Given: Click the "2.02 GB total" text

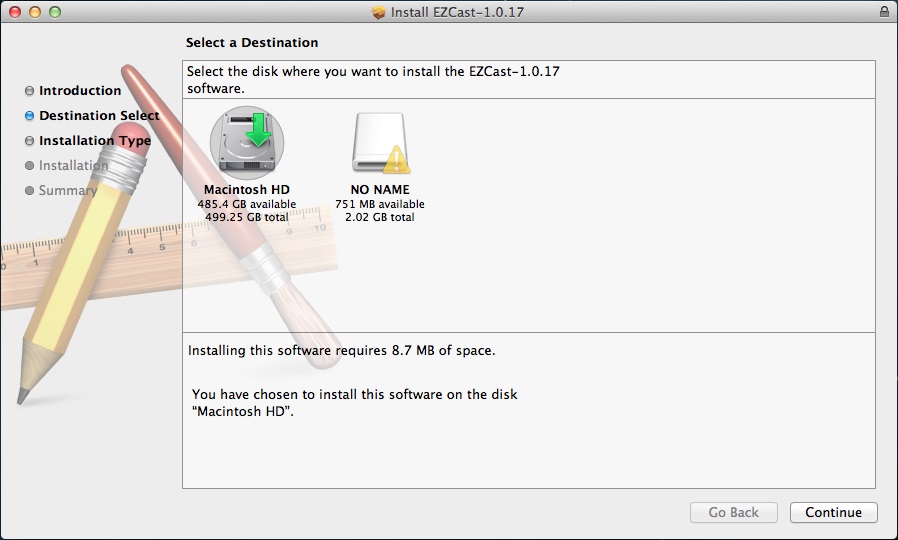Looking at the screenshot, I should pos(380,217).
